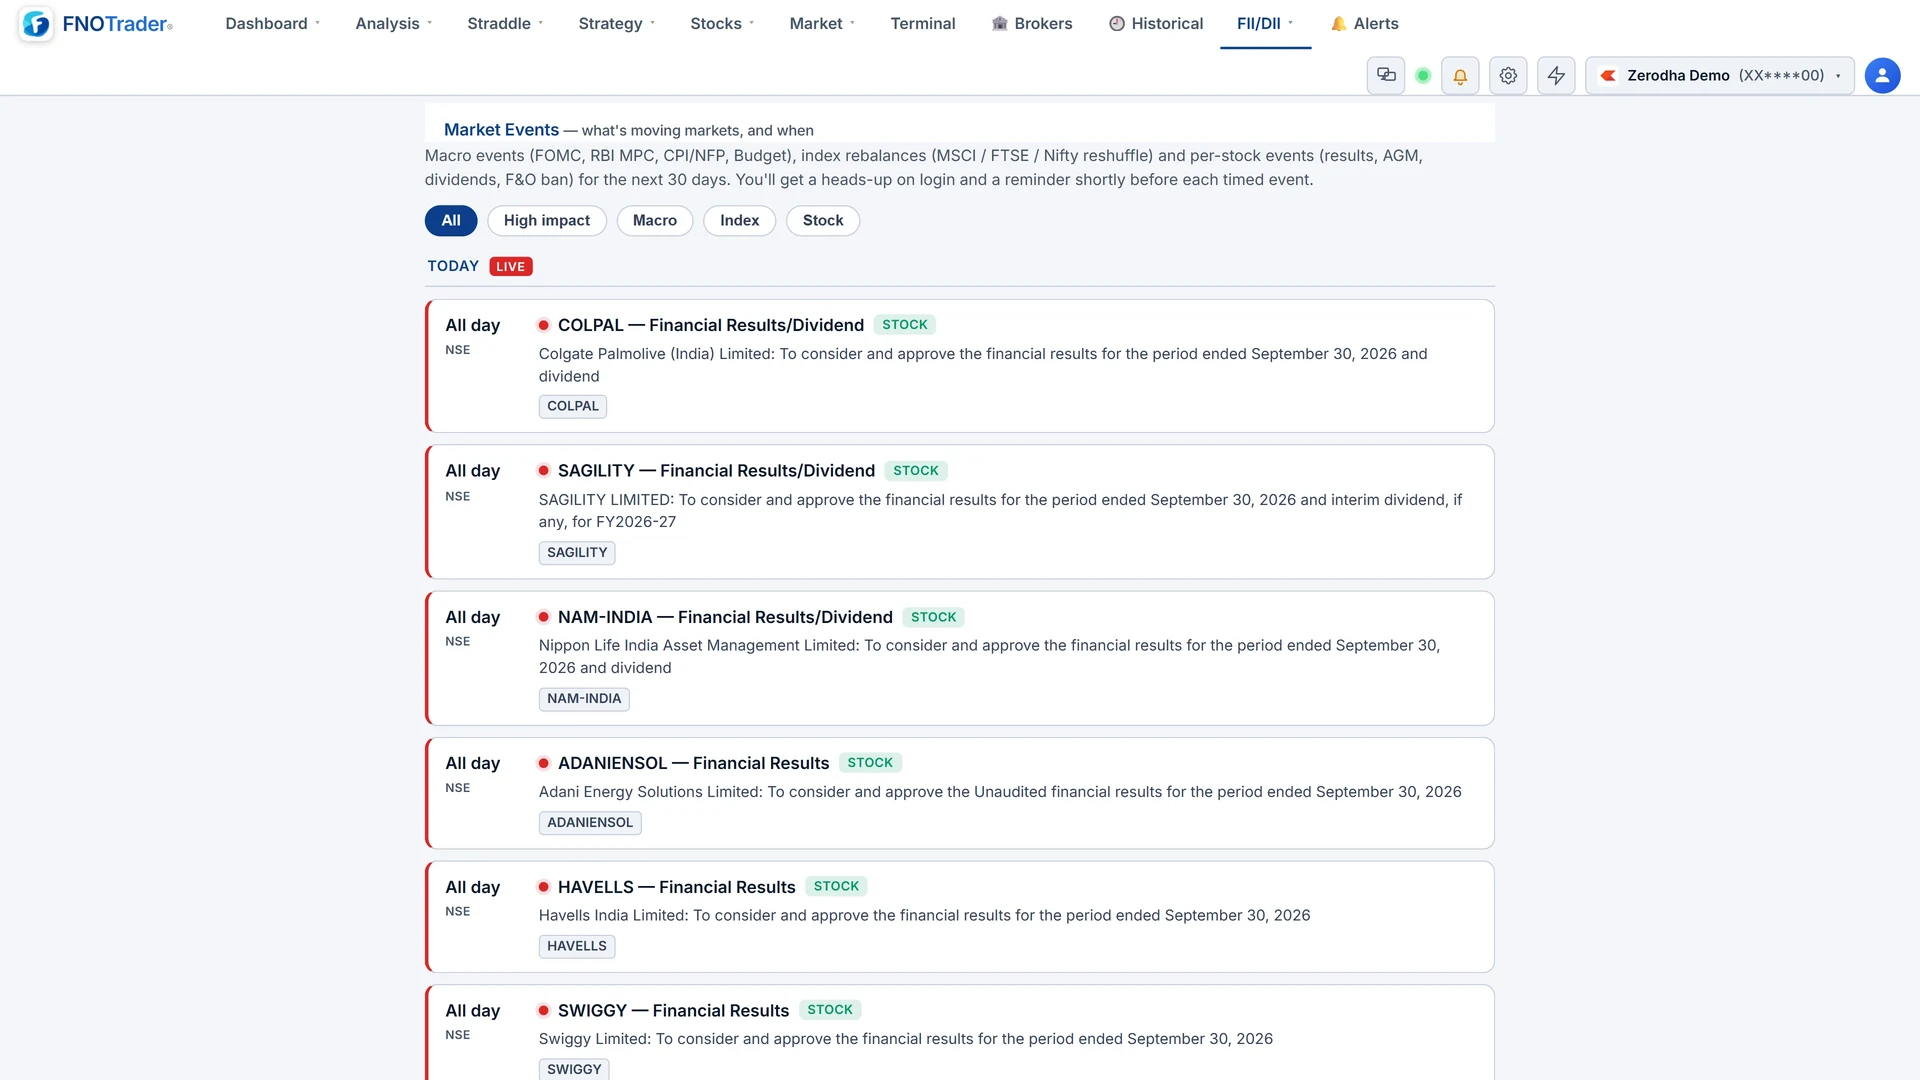This screenshot has width=1920, height=1080.
Task: Click the Alerts bell icon in navigation
Action: [1338, 23]
